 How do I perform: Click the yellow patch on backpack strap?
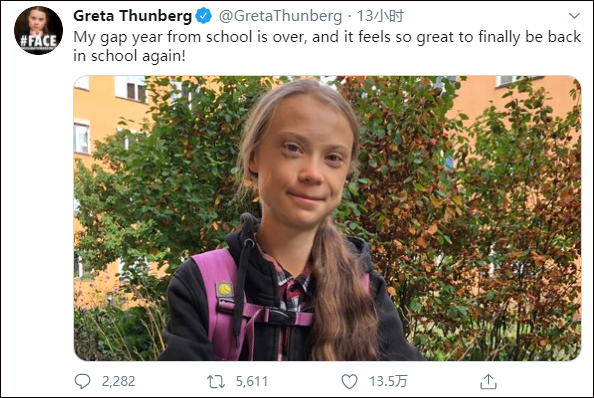pos(224,290)
